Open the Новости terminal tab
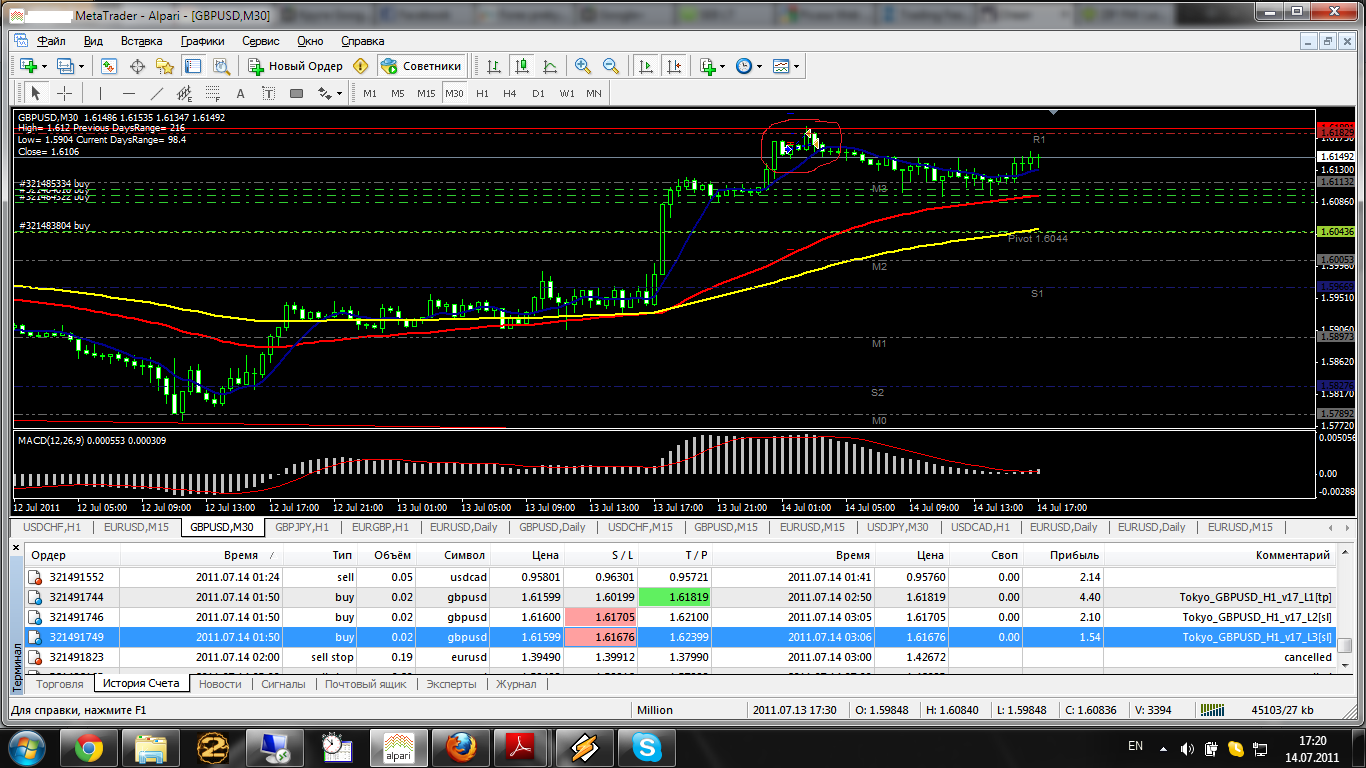The image size is (1366, 768). (x=220, y=684)
